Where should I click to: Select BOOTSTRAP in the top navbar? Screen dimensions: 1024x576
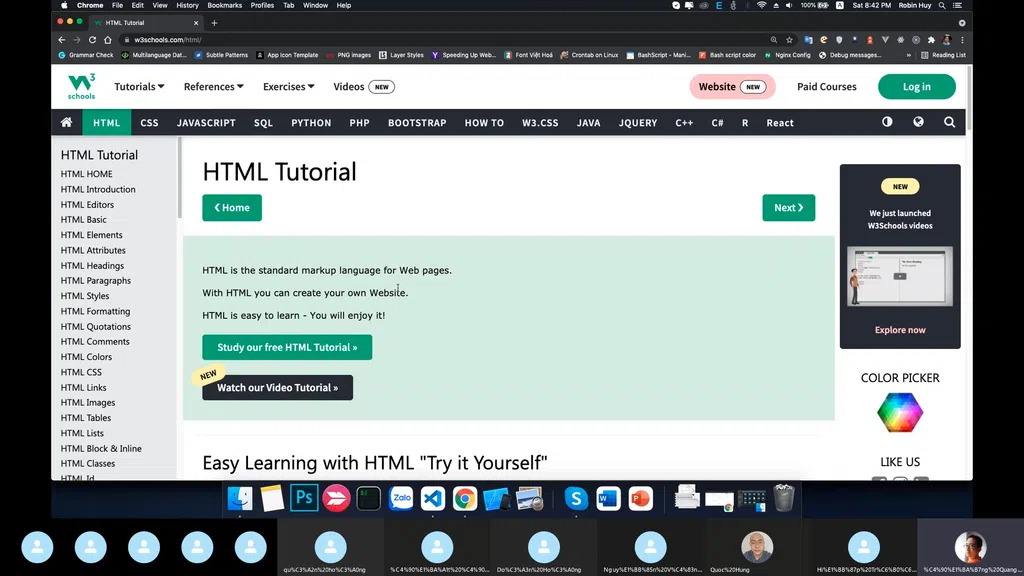(417, 122)
